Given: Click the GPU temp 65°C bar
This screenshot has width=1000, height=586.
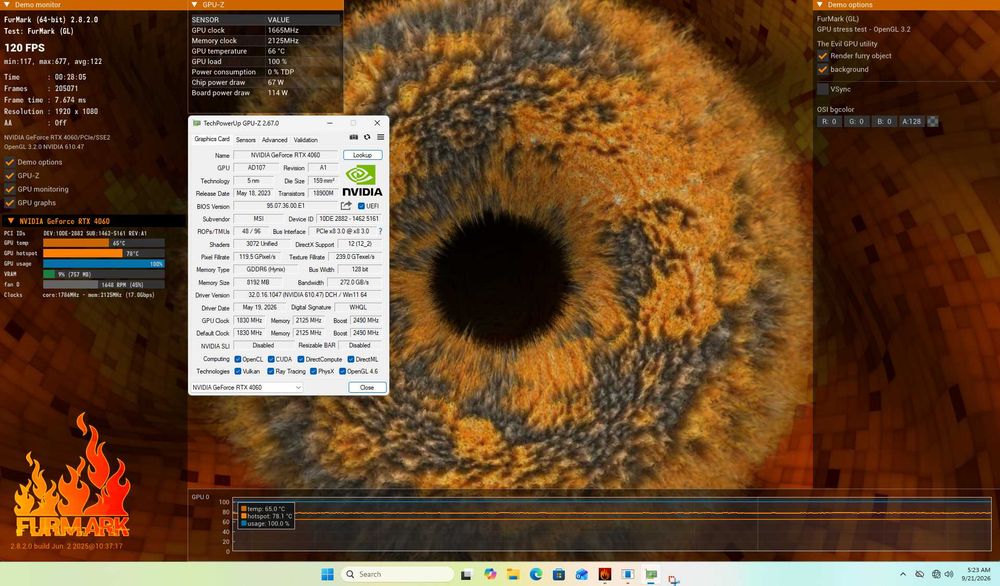Looking at the screenshot, I should (x=104, y=243).
